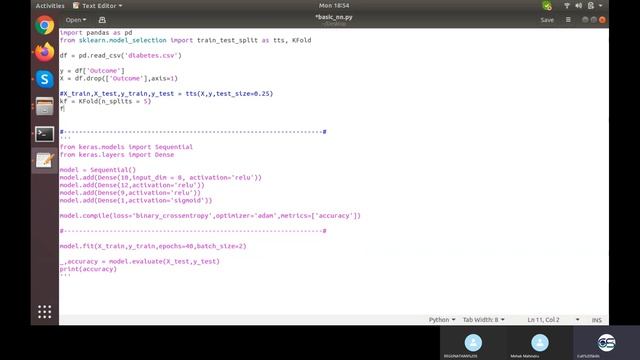Screen dimensions: 640x360
Task: Click the 'from keras.models import Sequential' line
Action: point(126,147)
